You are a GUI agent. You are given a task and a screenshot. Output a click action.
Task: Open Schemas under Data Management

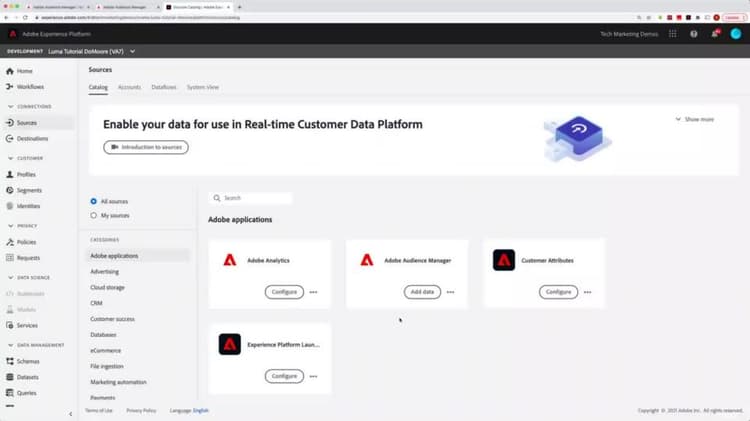pos(23,361)
